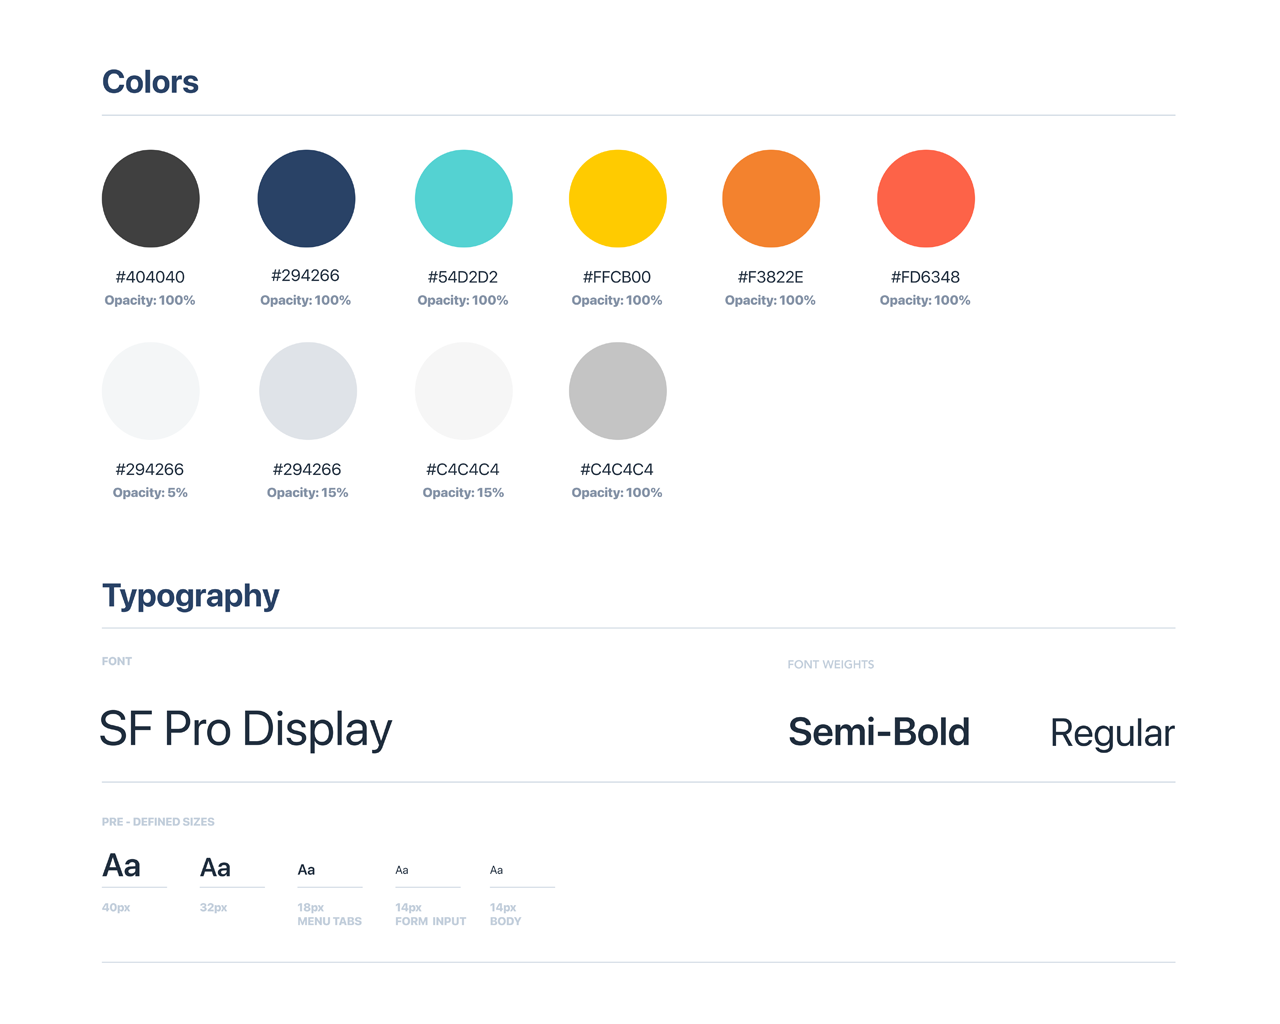
Task: Choose the Semi-Bold font weight sample
Action: pyautogui.click(x=879, y=732)
